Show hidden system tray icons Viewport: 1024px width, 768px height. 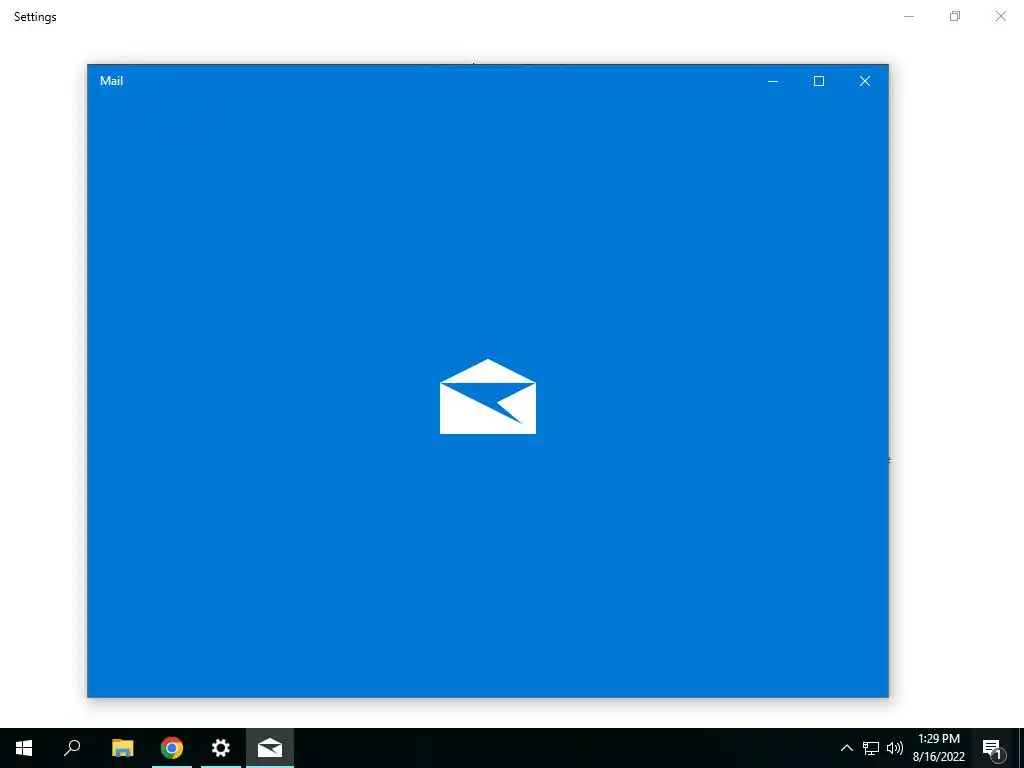pos(846,748)
